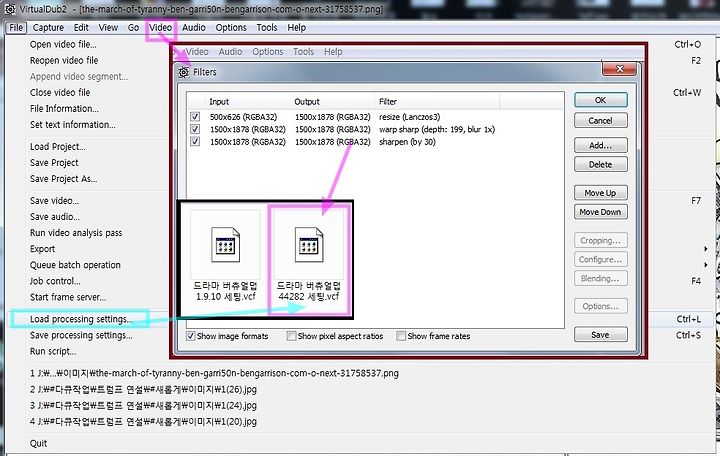Choose Set text information...
This screenshot has height=456, width=720.
(x=73, y=125)
